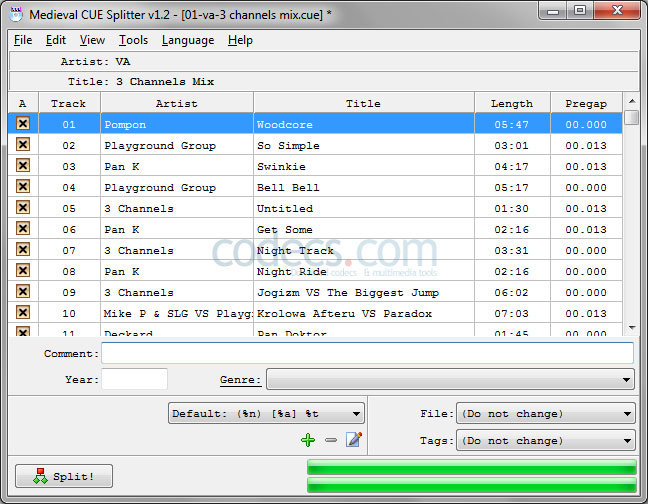Open the file name mask dropdown
Screen dimensions: 648x504
pos(266,414)
